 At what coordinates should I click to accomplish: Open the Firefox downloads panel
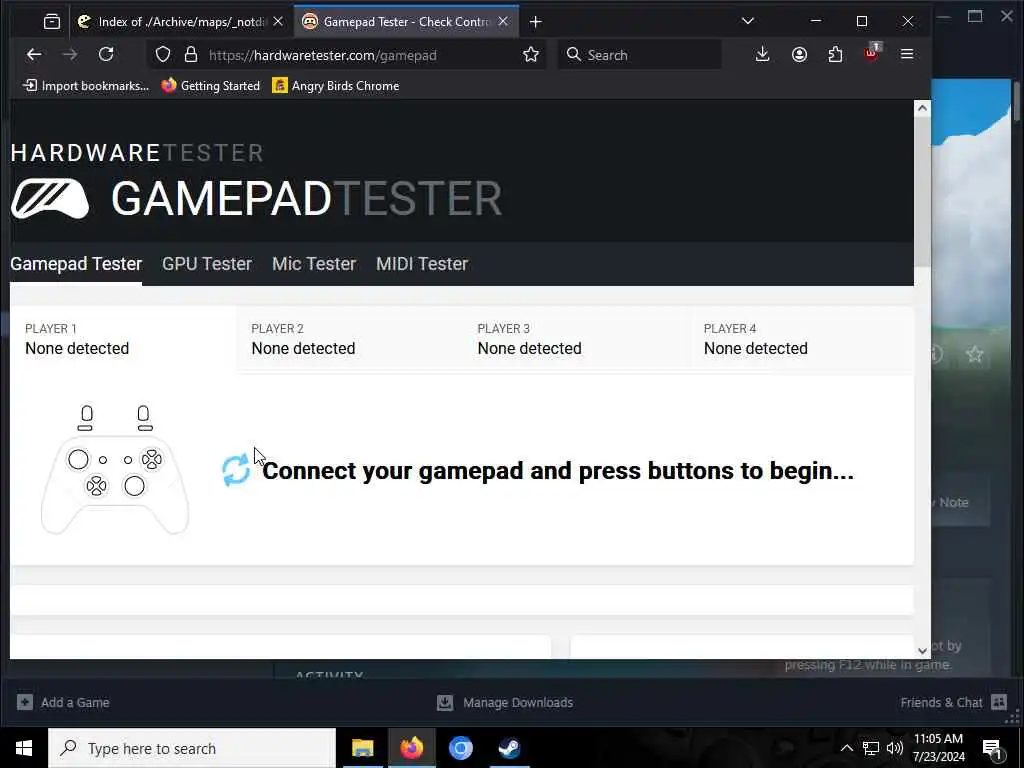pyautogui.click(x=762, y=55)
